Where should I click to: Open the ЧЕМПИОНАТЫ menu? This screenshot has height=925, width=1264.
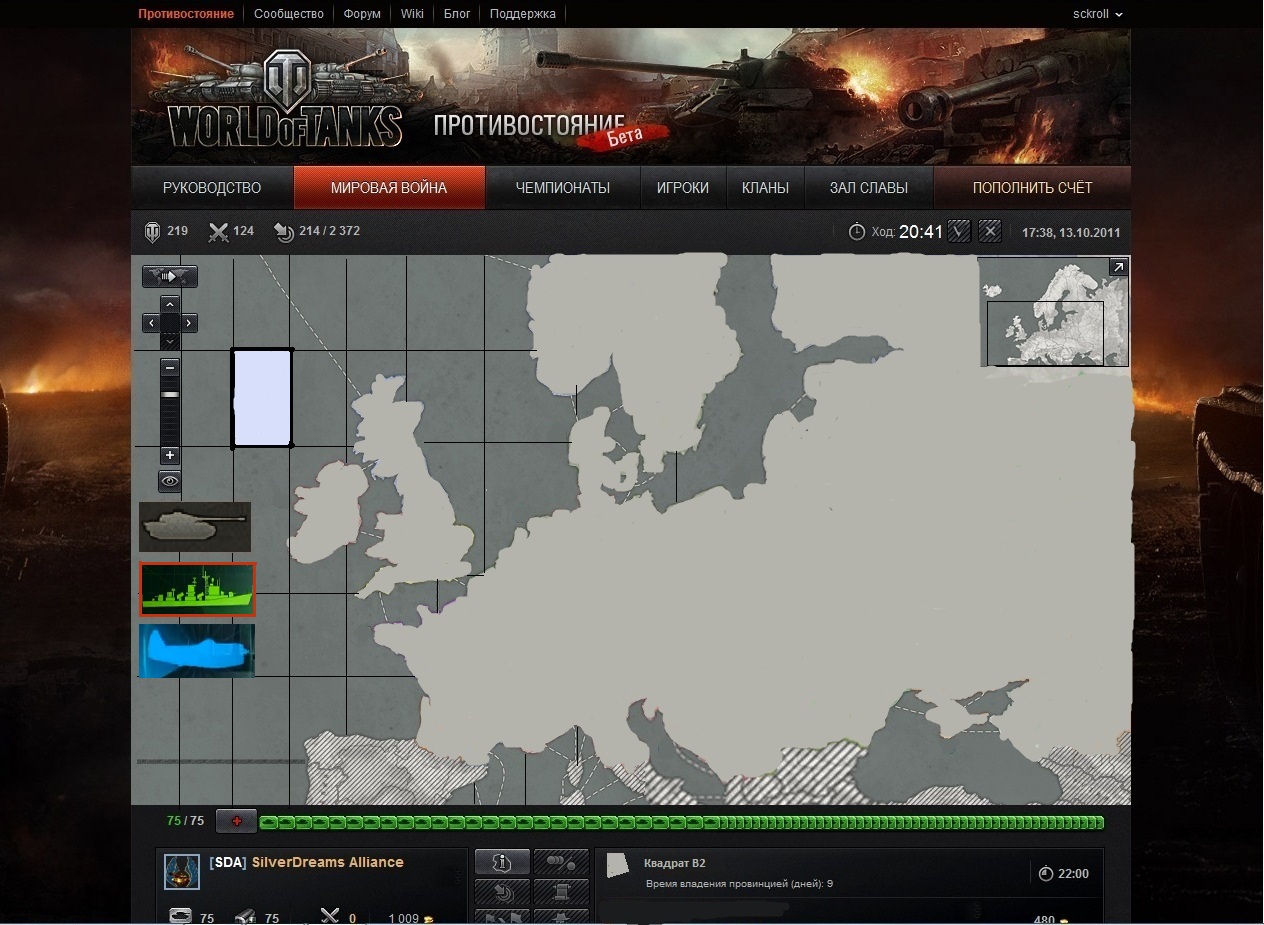point(563,188)
